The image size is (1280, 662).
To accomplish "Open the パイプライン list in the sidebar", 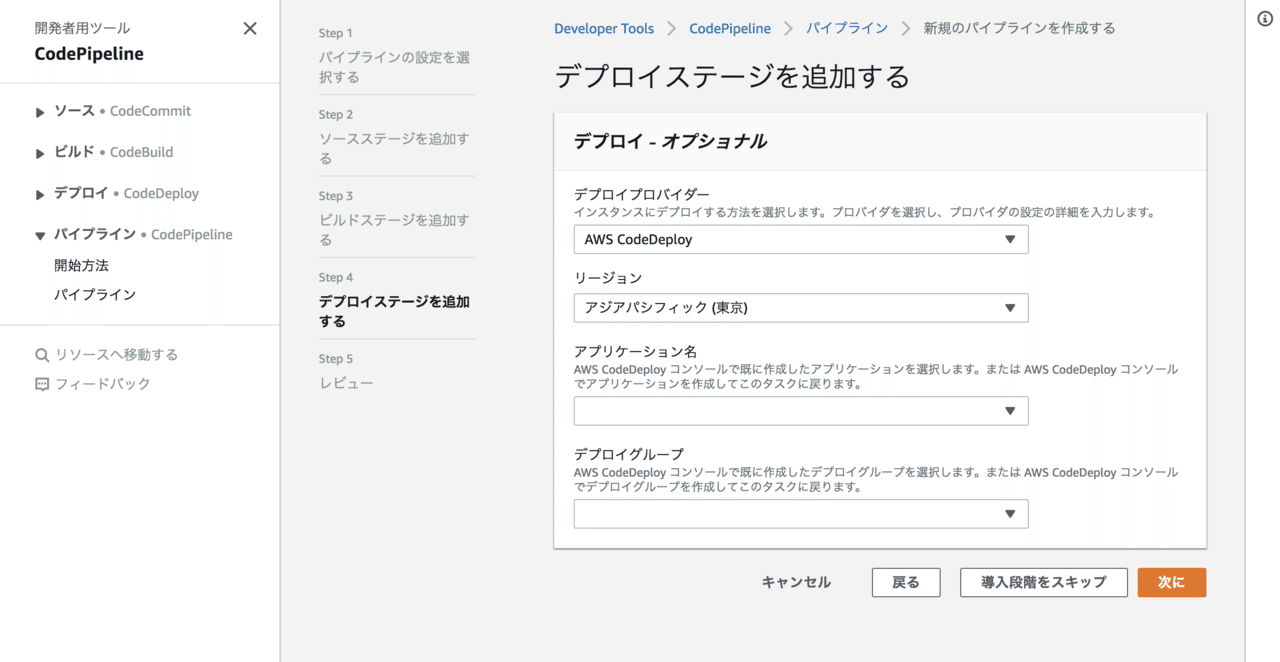I will 95,294.
